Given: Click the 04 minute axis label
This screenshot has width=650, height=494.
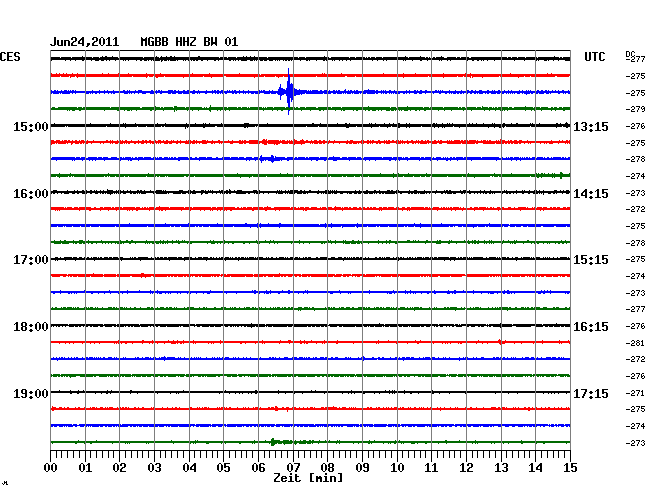Looking at the screenshot, I should [x=189, y=467].
